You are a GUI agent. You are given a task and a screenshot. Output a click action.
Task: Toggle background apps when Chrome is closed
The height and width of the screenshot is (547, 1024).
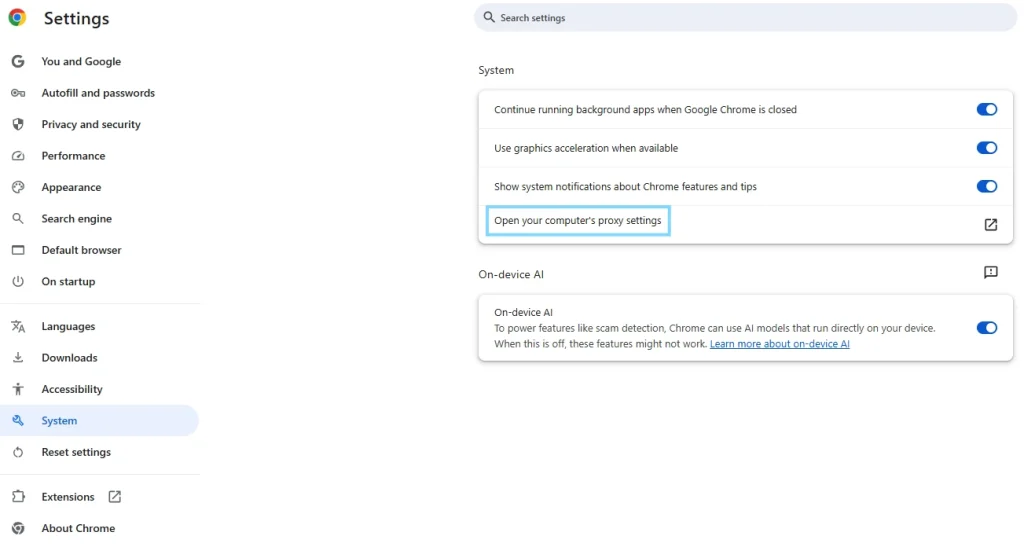tap(987, 110)
